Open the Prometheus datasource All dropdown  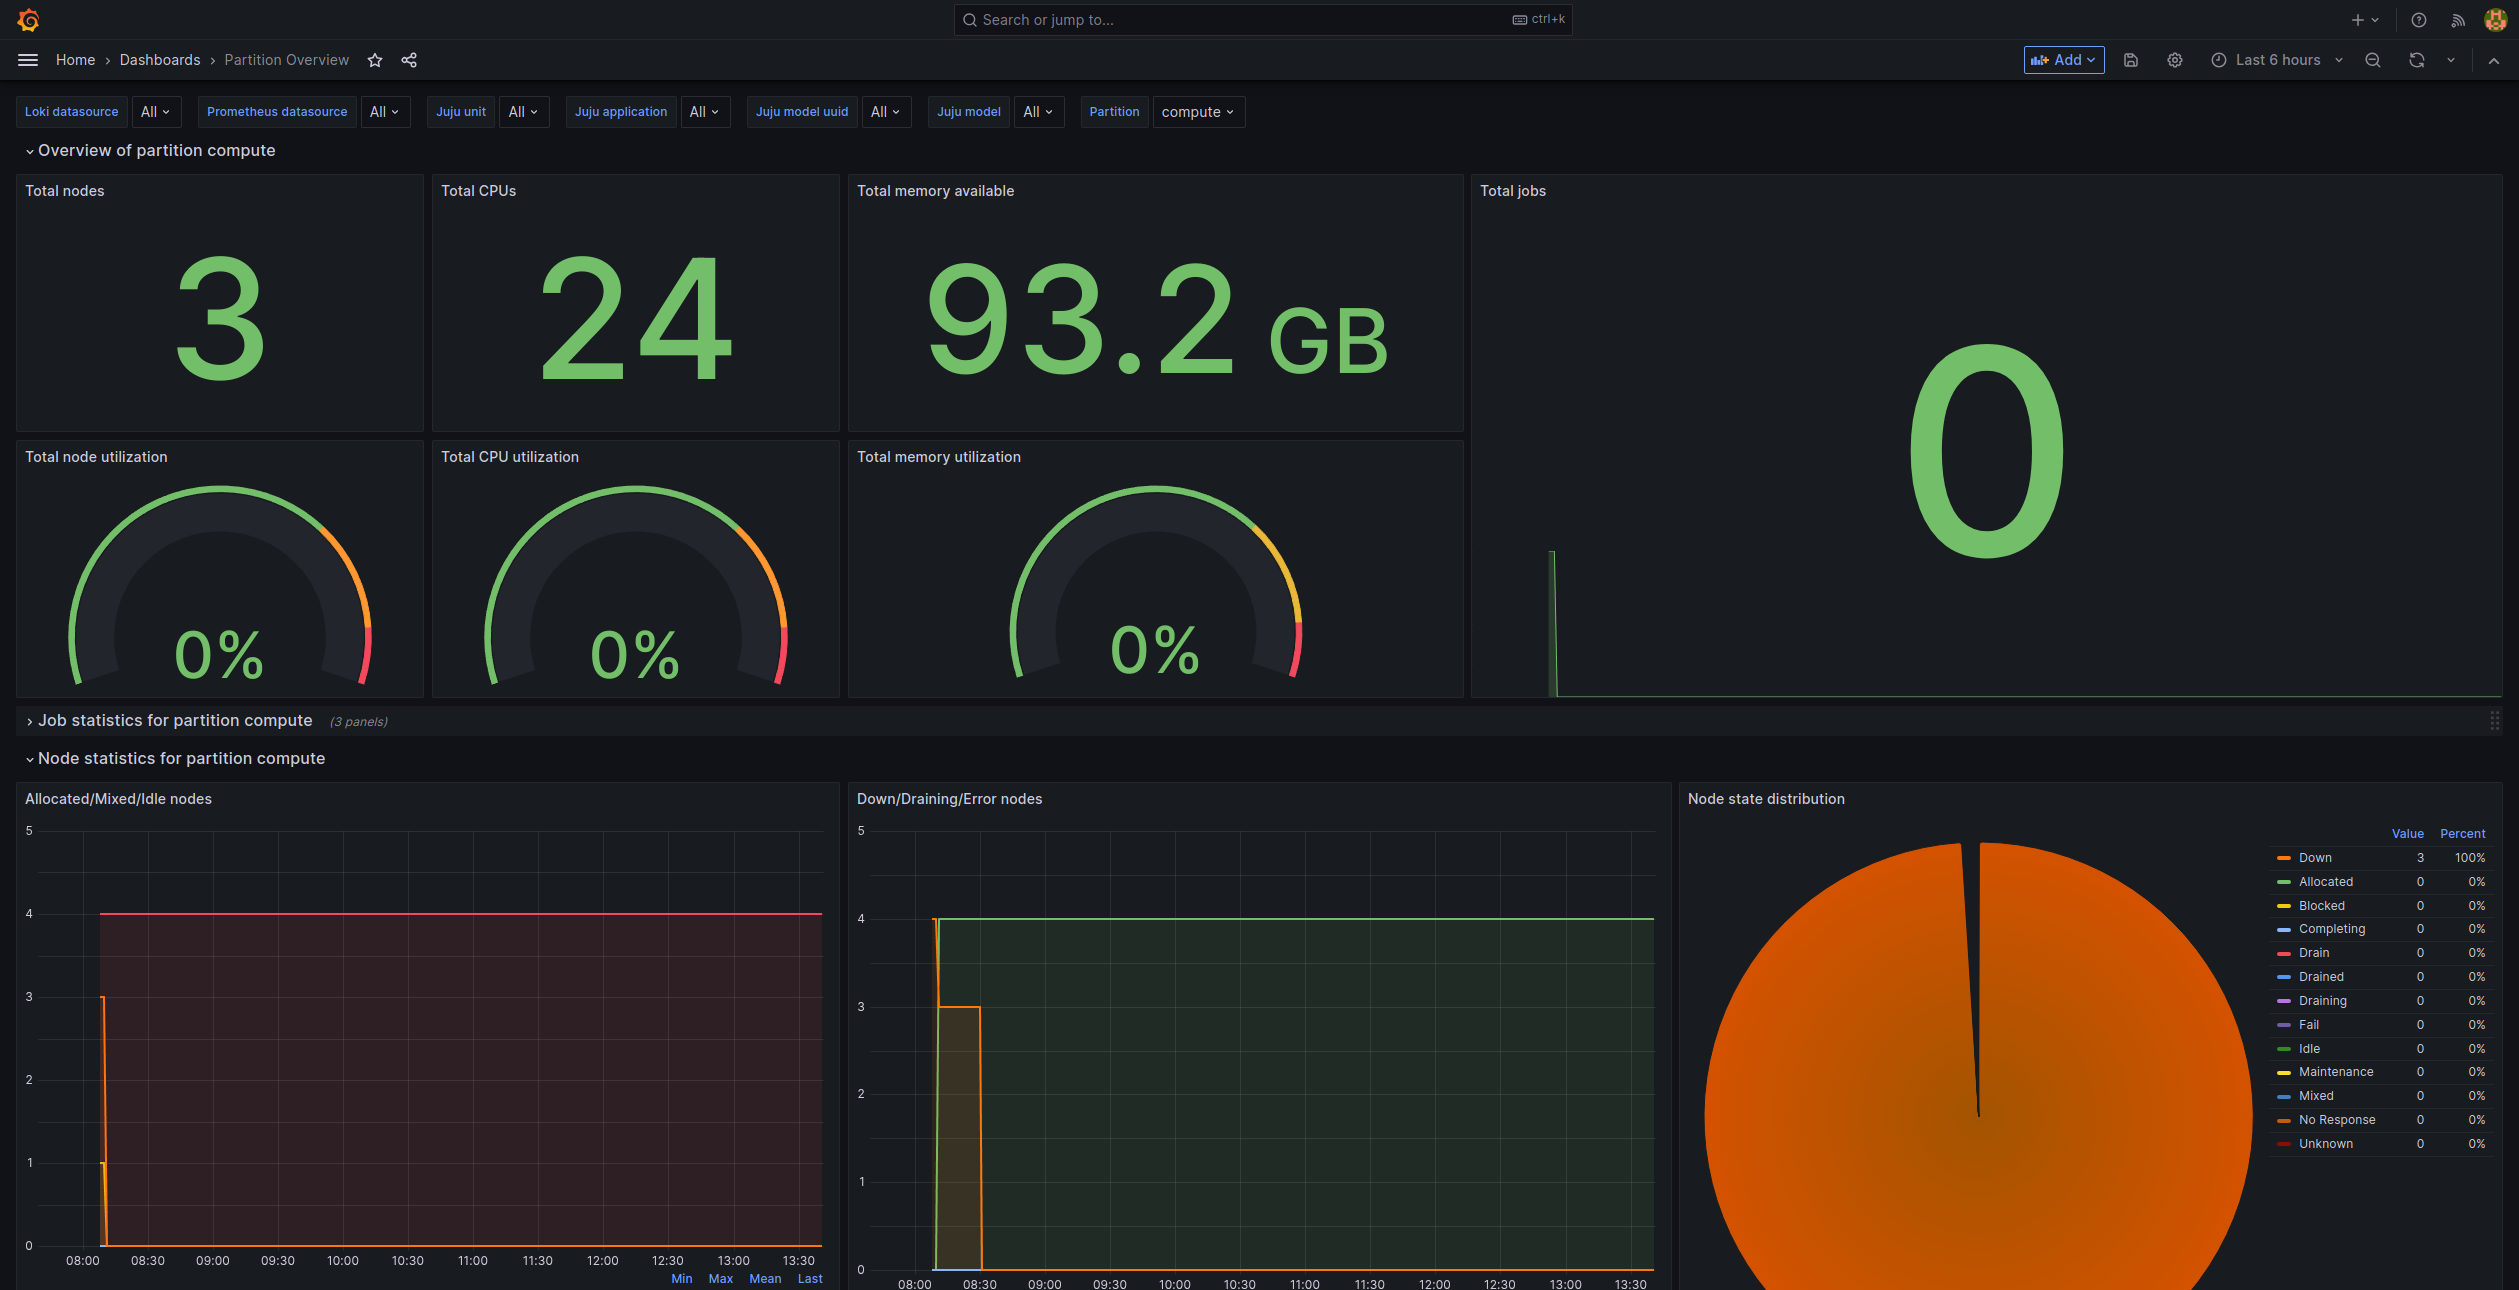point(385,112)
